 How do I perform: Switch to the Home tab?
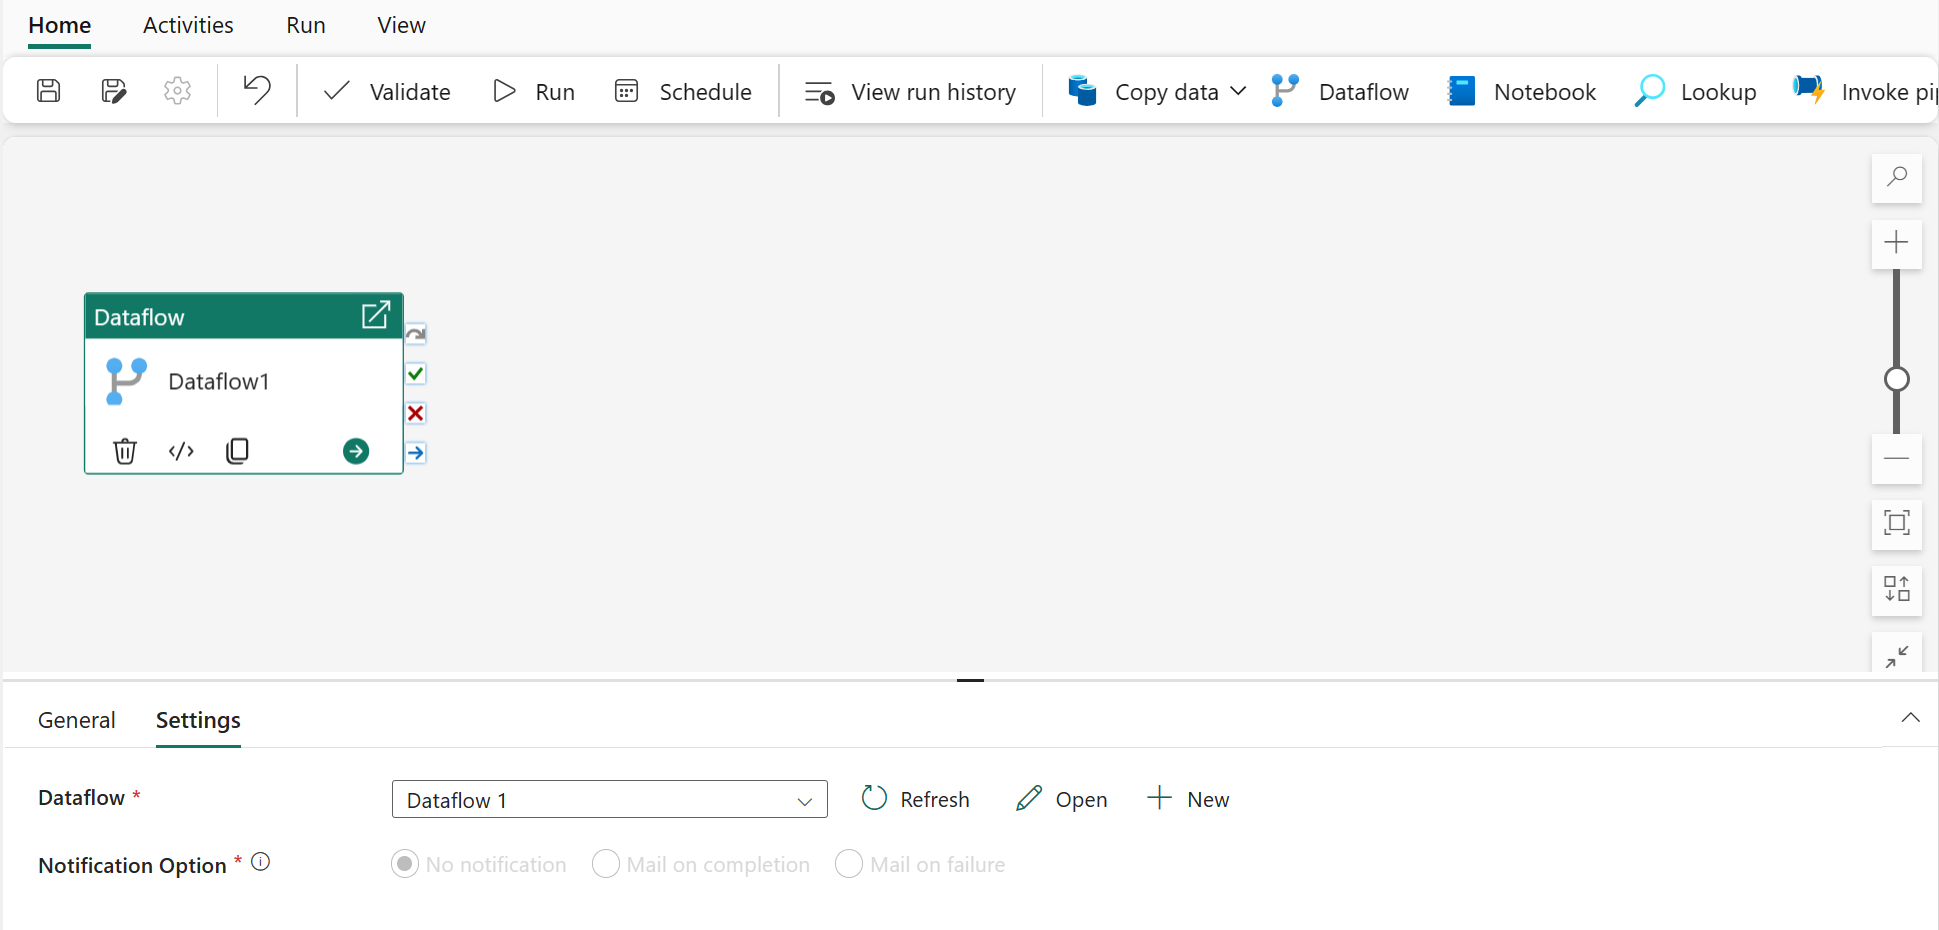[60, 25]
